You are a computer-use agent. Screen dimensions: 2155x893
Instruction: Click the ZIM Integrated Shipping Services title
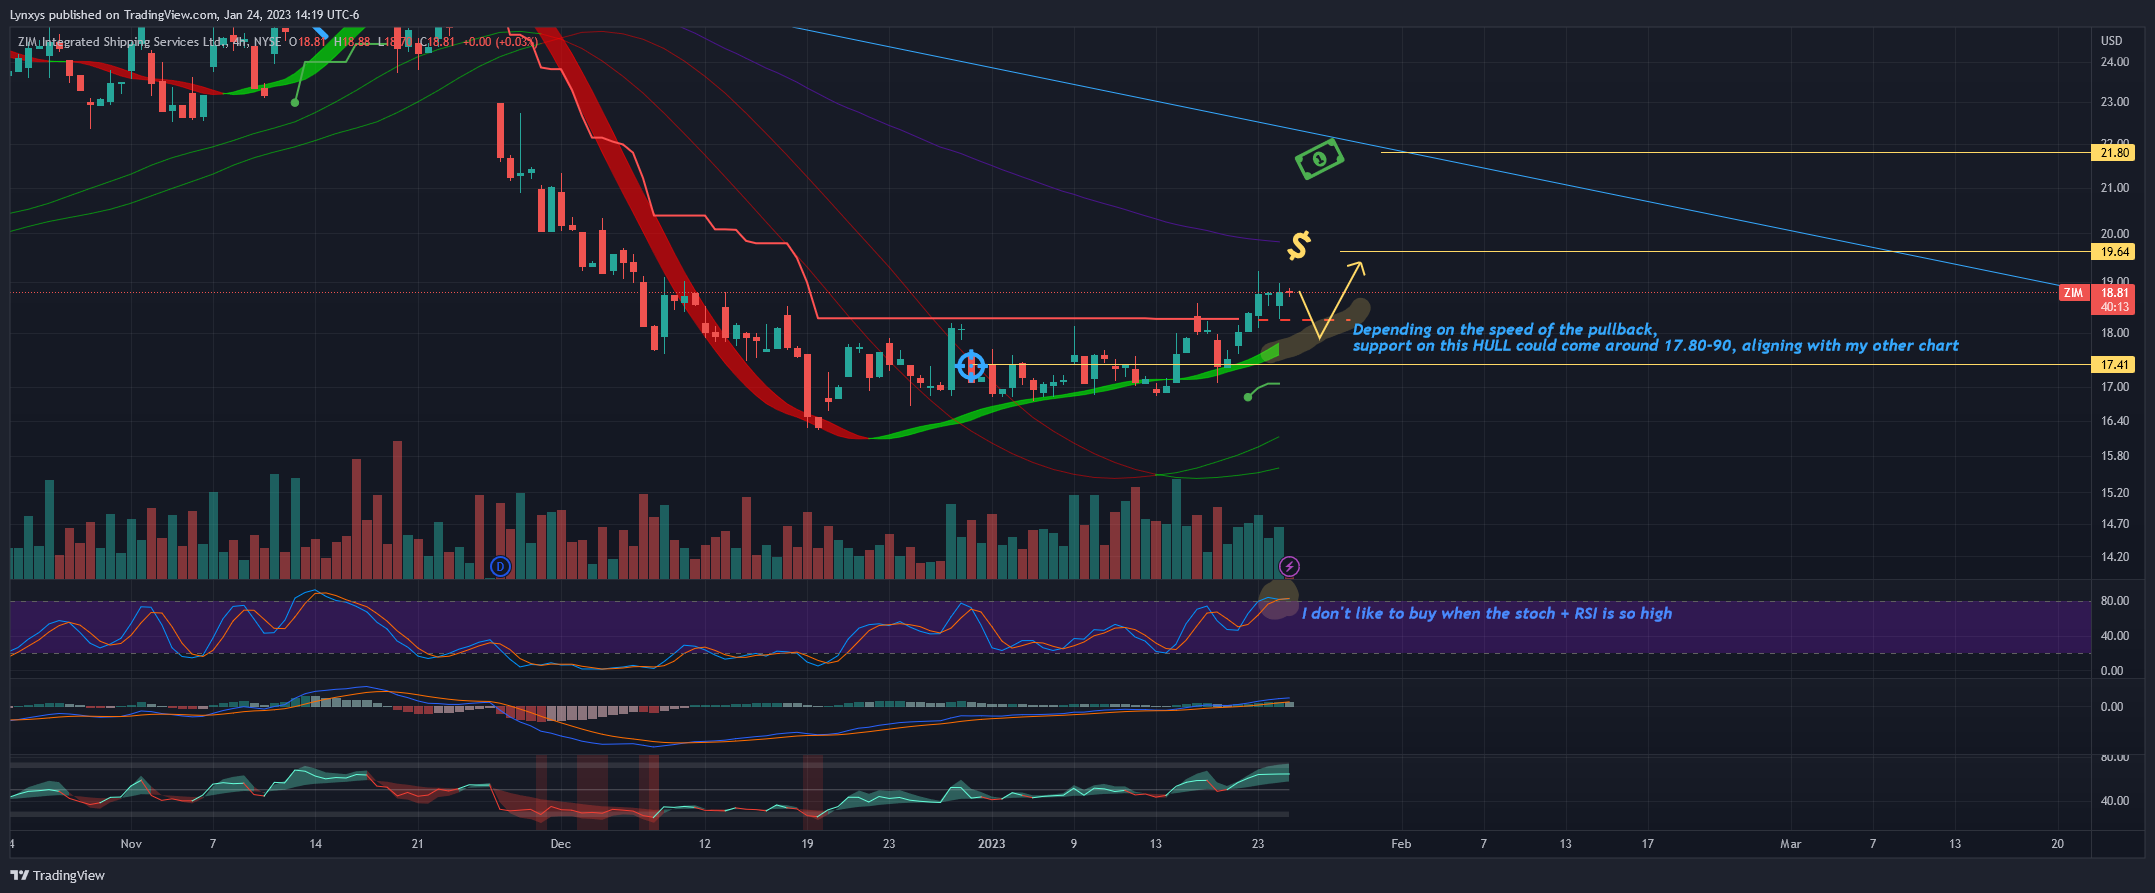point(124,42)
